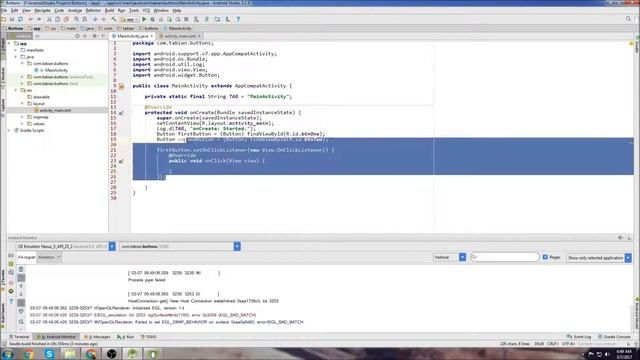The image size is (640, 360).
Task: Click the logcat search input field
Action: point(505,257)
